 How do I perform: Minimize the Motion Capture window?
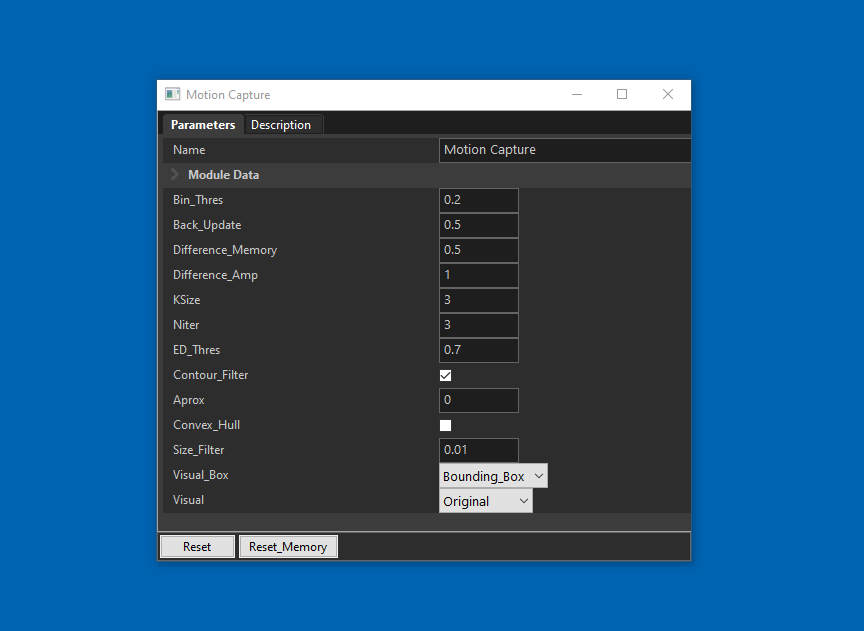point(577,95)
